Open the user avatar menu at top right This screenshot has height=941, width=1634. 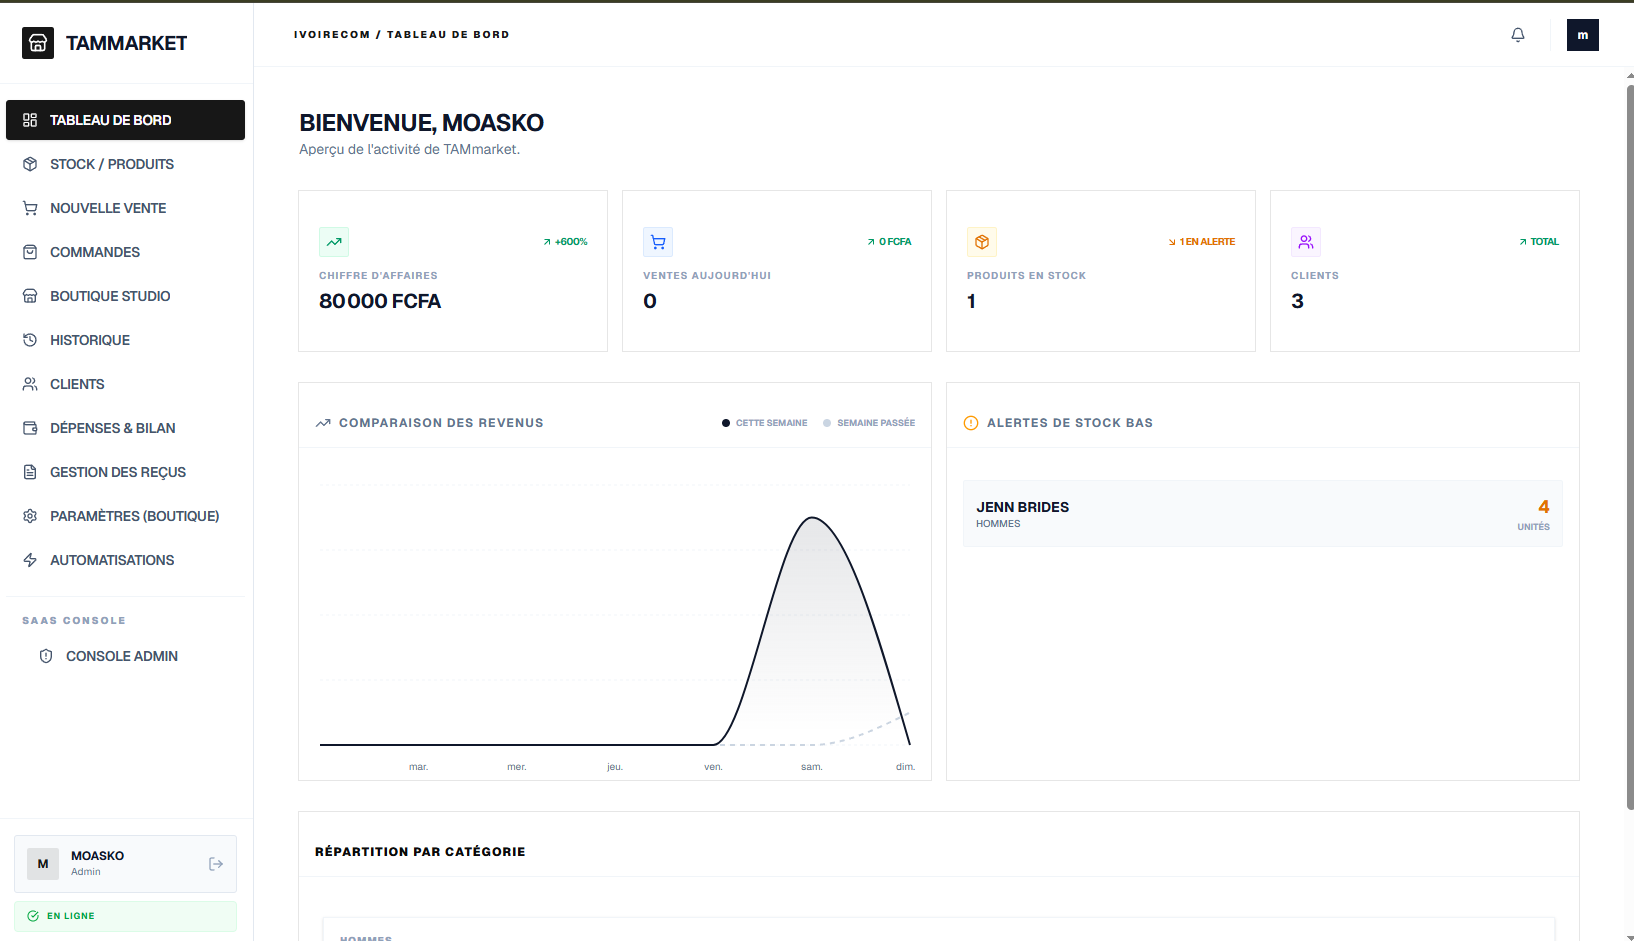click(x=1582, y=35)
